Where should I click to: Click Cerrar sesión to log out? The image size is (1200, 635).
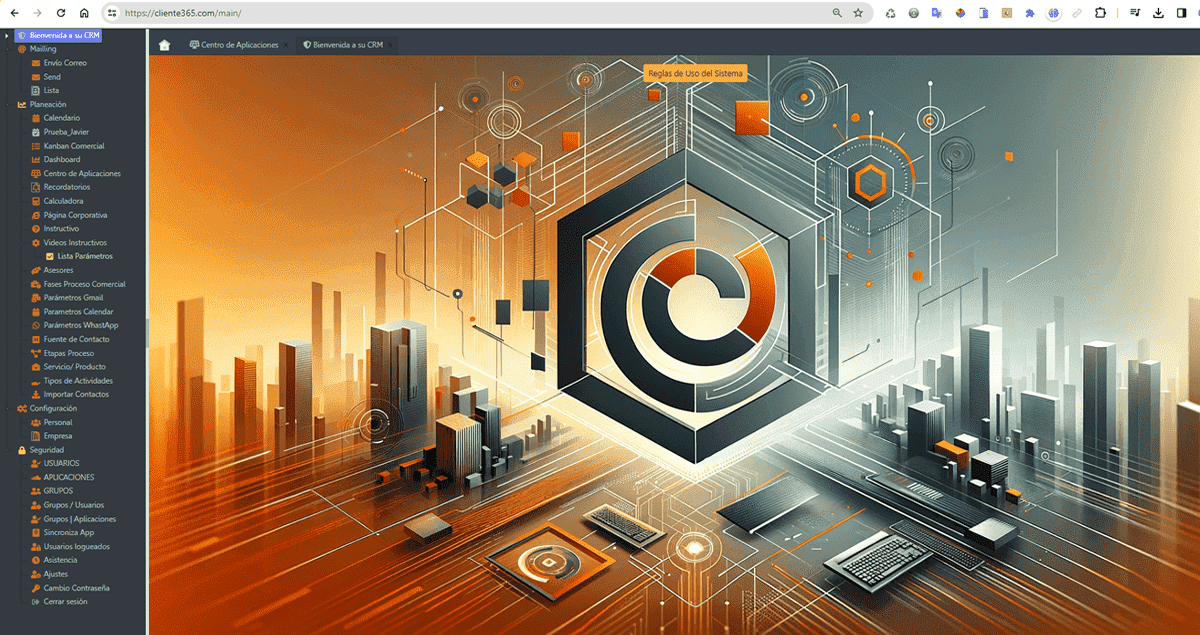(65, 602)
